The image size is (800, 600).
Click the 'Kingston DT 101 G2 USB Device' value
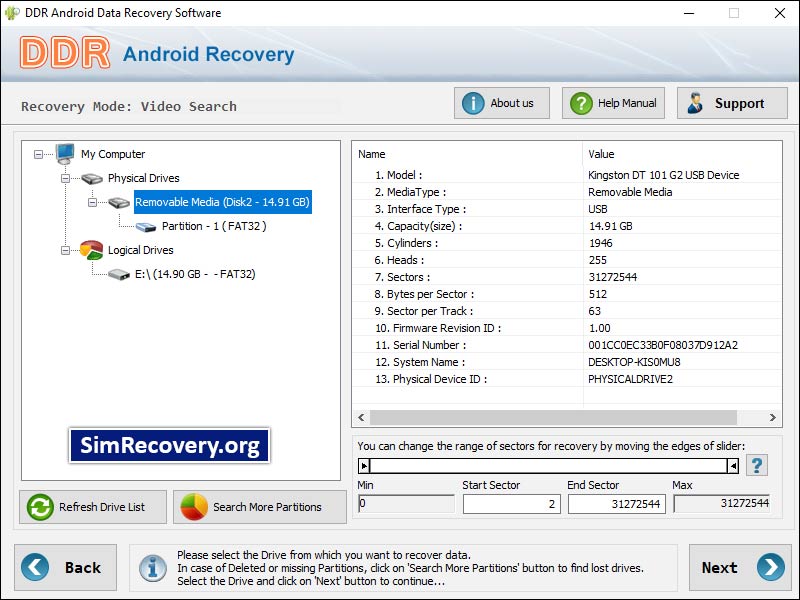pyautogui.click(x=663, y=175)
